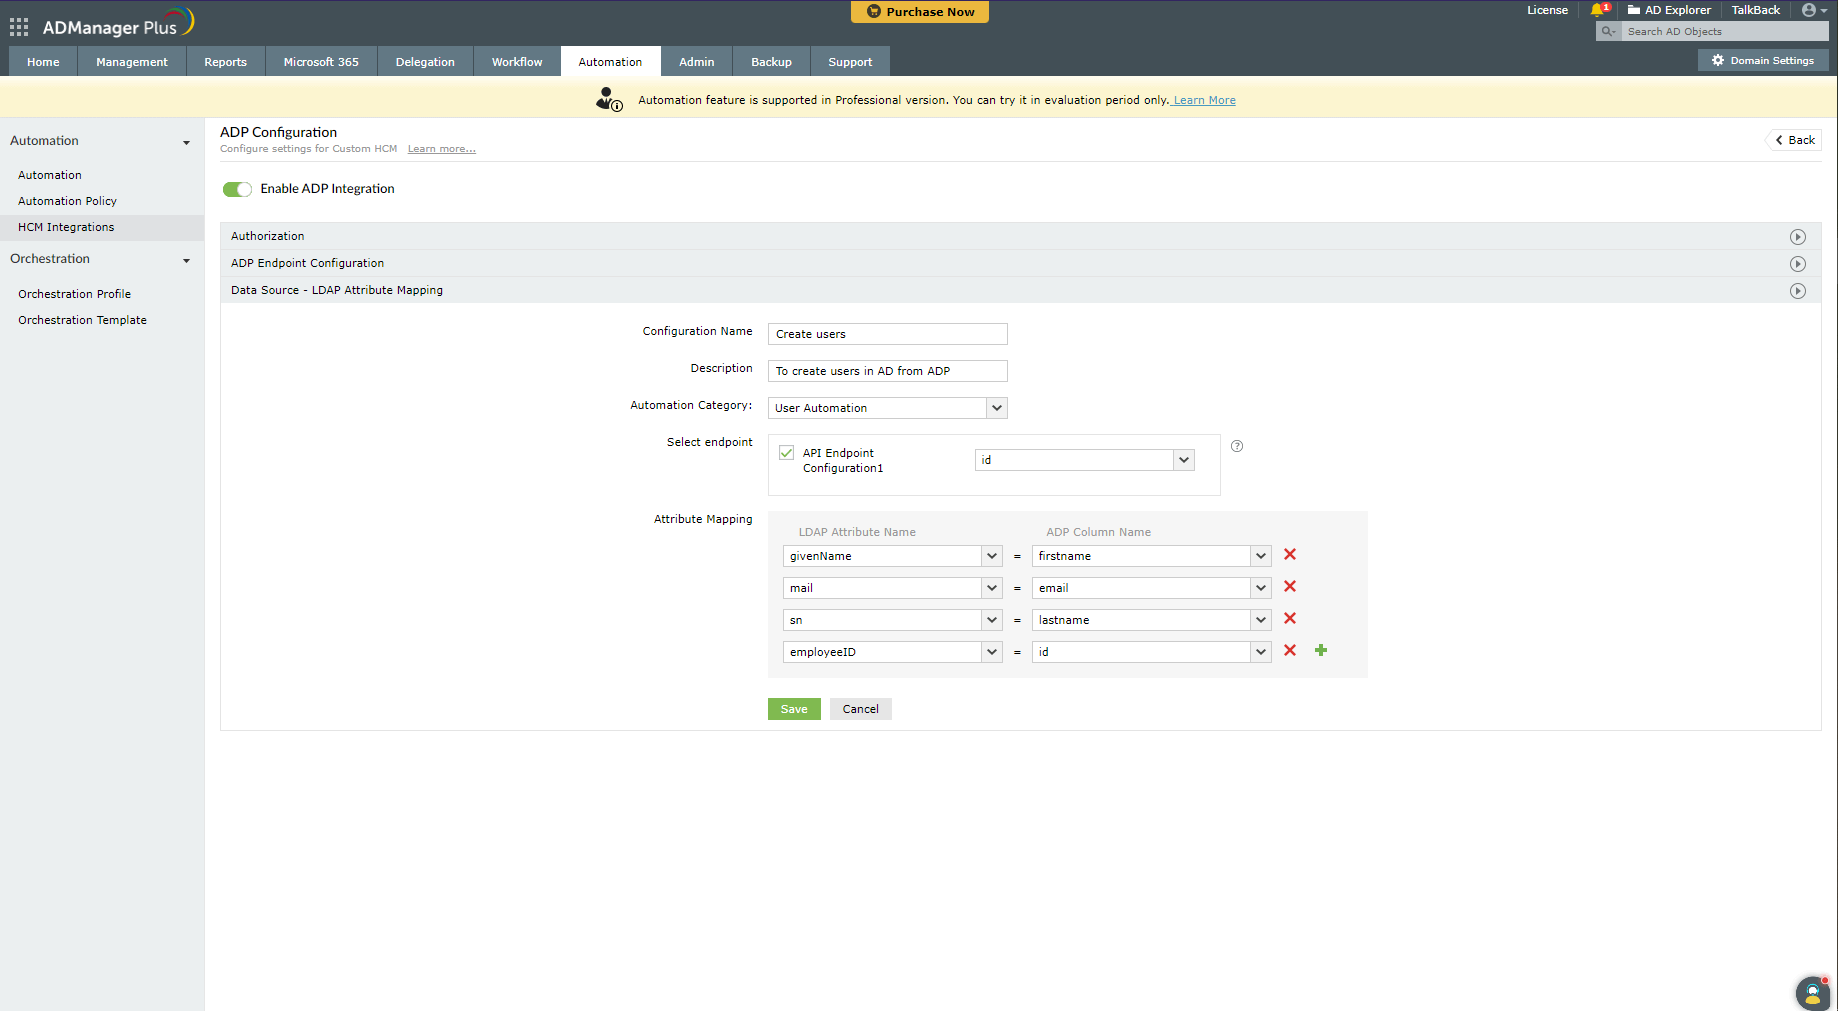Open the Microsoft 365 tab

[x=321, y=62]
